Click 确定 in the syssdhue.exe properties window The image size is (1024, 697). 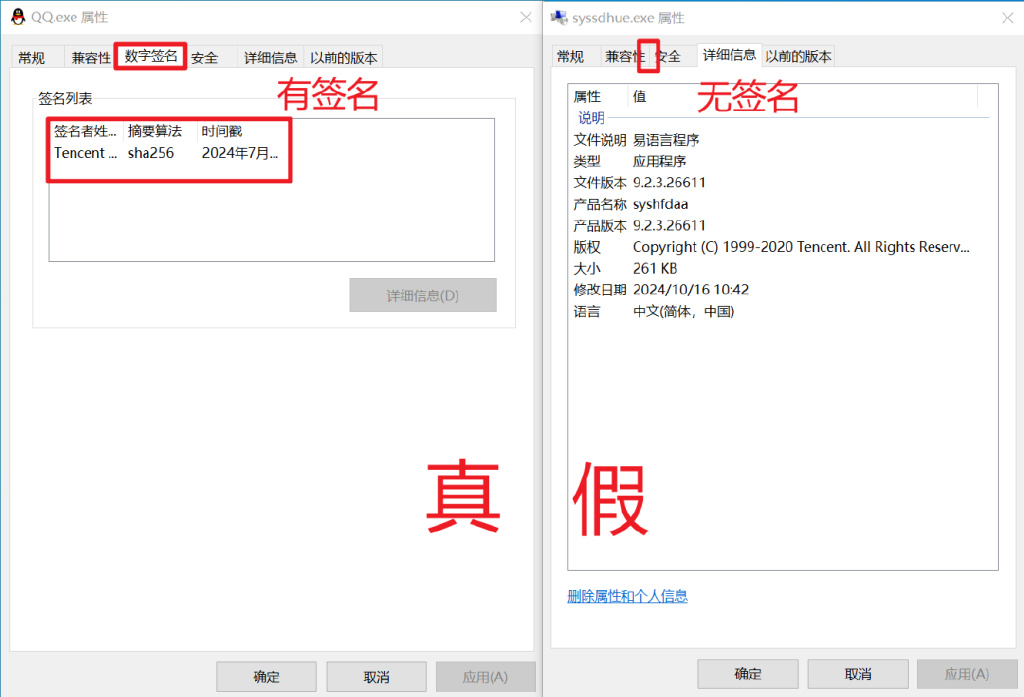point(748,673)
